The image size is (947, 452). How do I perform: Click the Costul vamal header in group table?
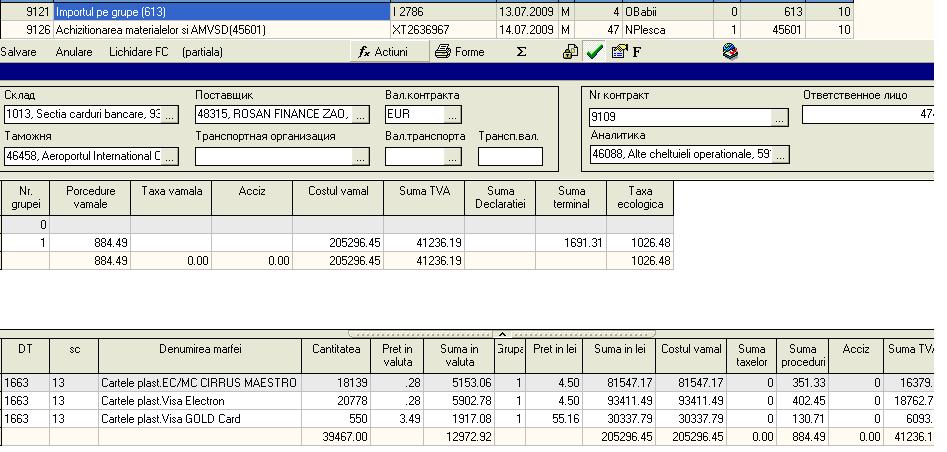[338, 198]
